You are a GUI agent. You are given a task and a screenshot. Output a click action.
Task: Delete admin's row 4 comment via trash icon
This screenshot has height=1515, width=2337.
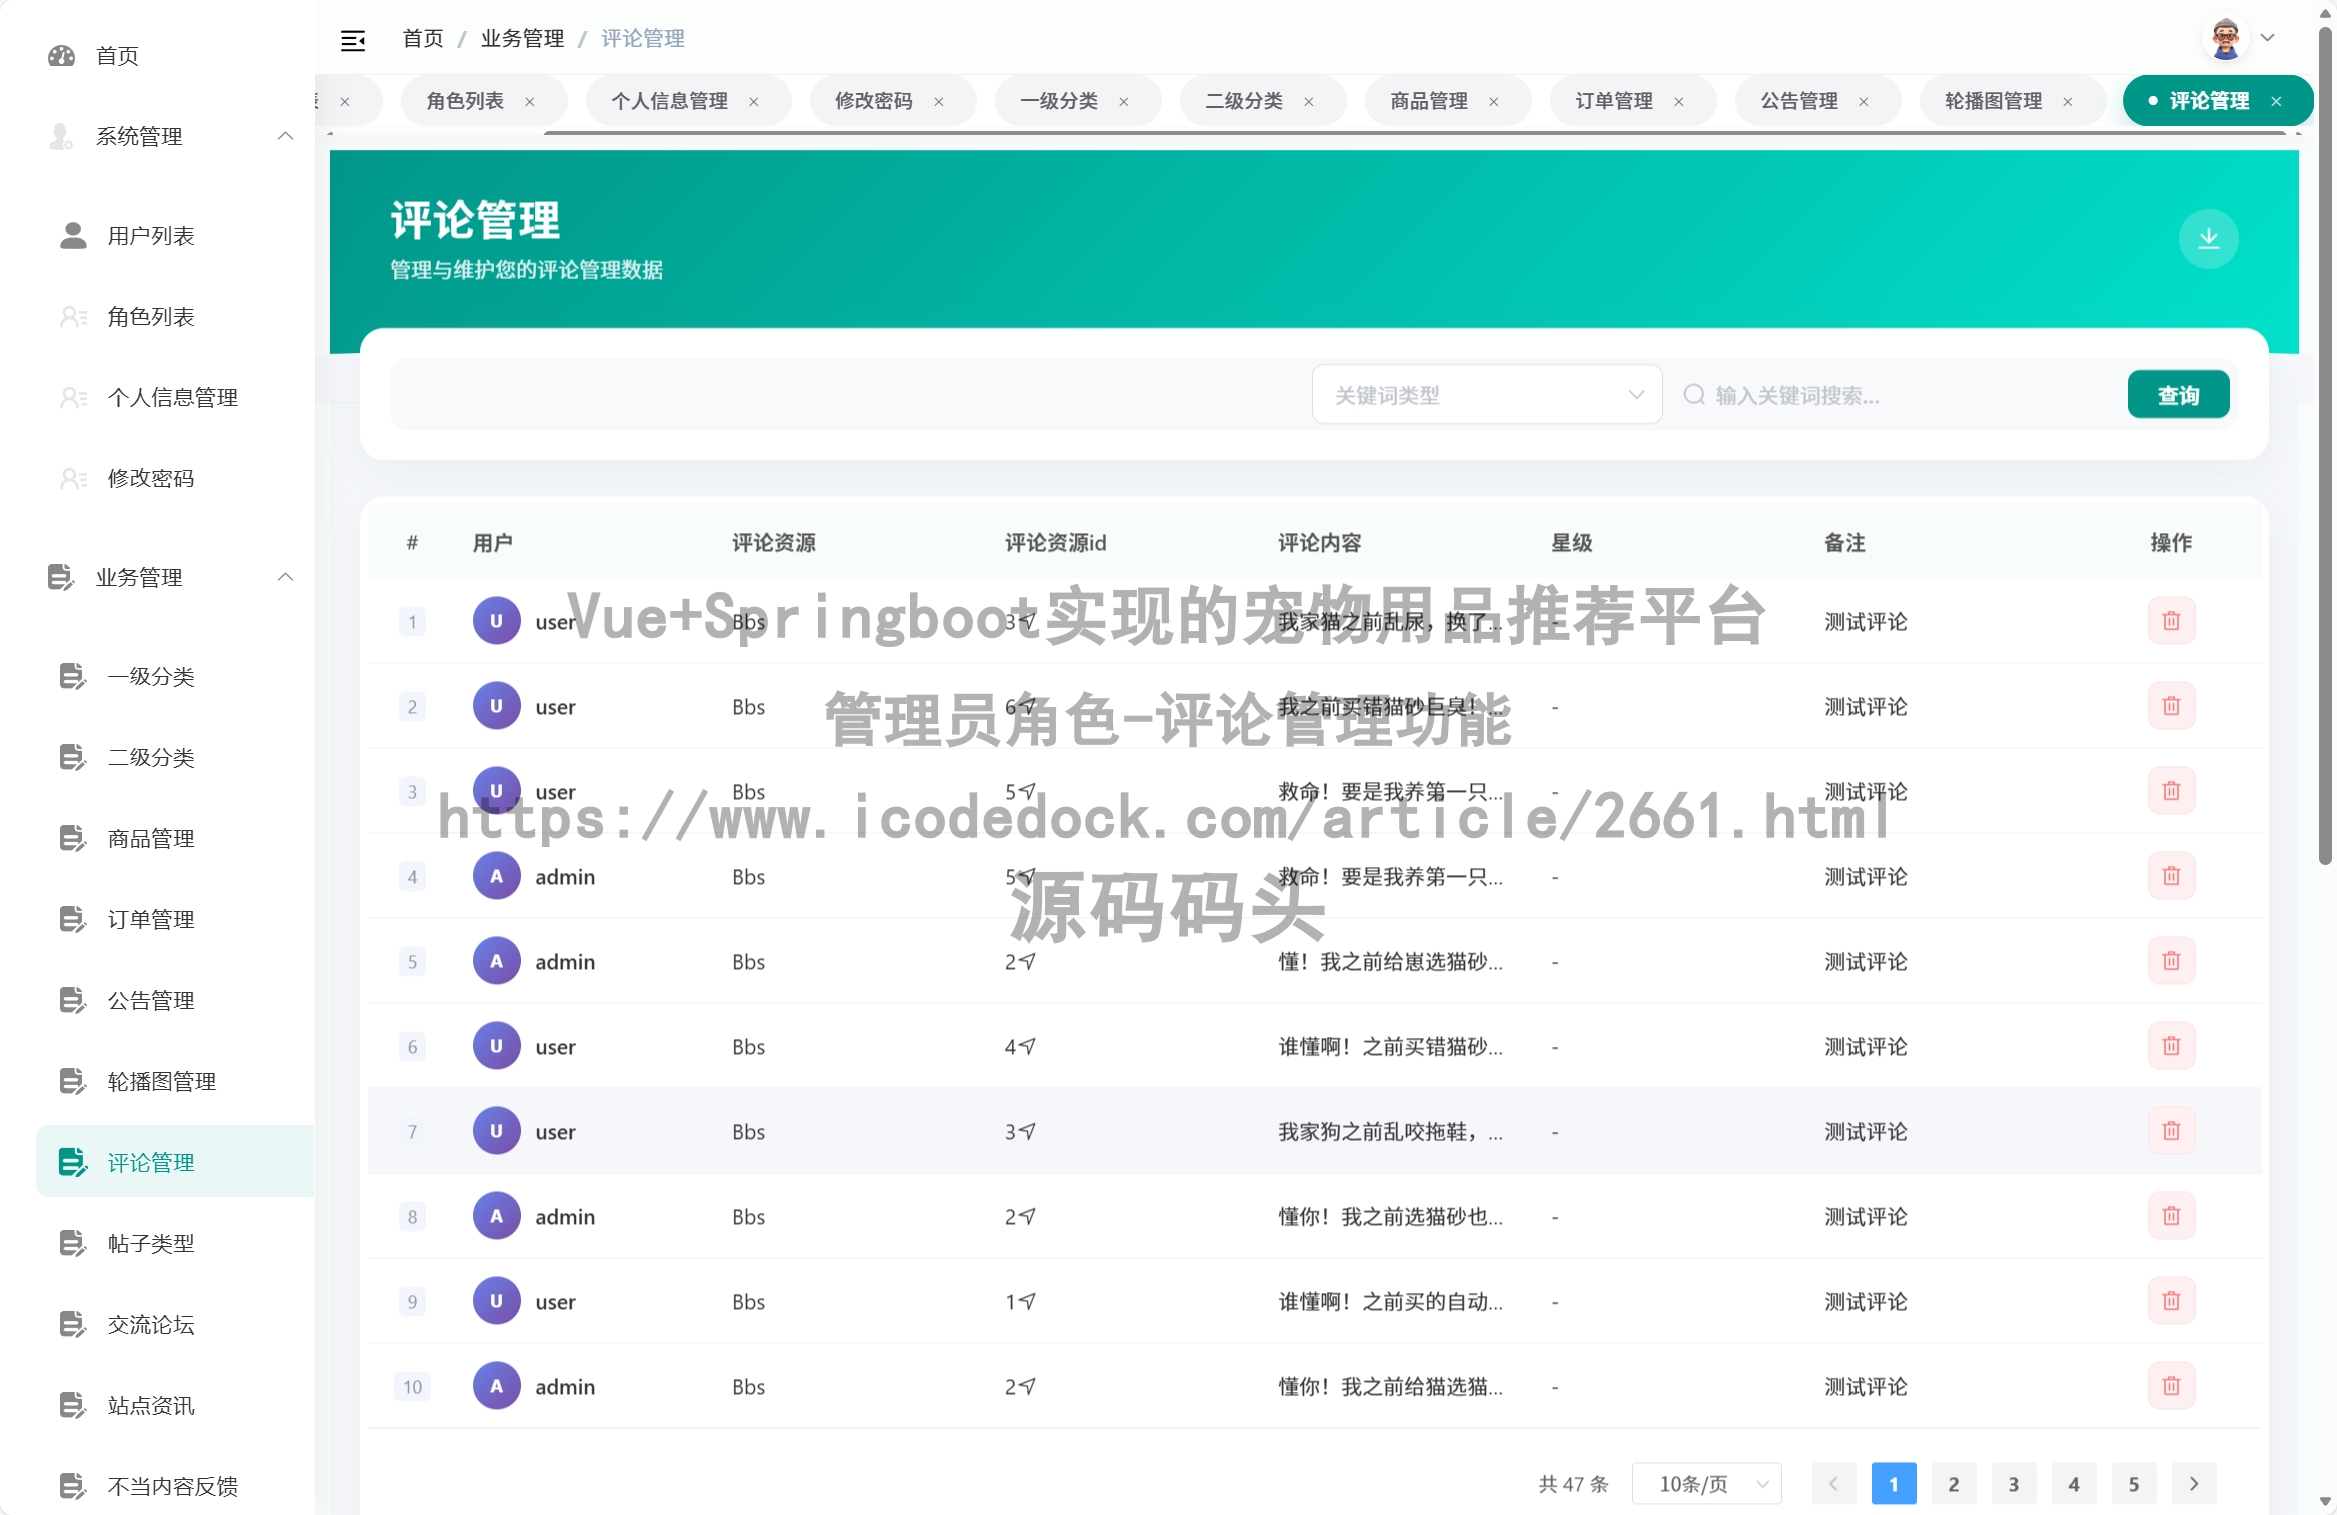click(x=2171, y=875)
